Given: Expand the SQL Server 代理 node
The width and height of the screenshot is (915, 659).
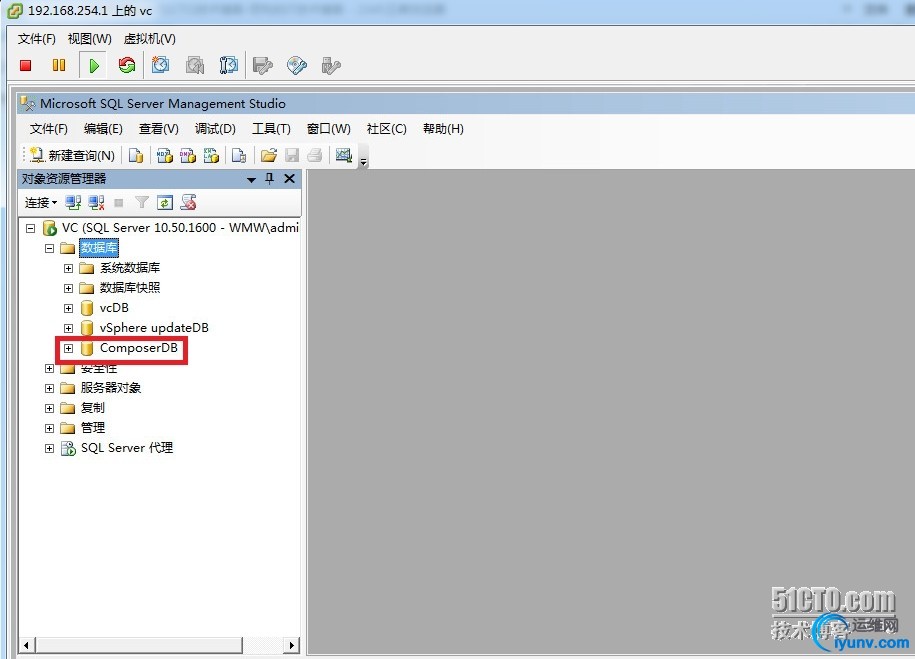Looking at the screenshot, I should click(50, 448).
